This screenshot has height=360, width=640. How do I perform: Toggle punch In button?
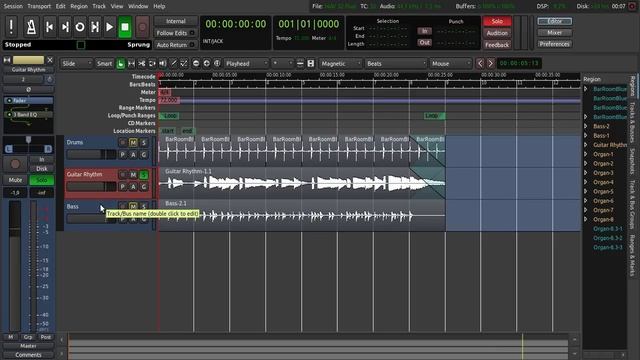424,31
